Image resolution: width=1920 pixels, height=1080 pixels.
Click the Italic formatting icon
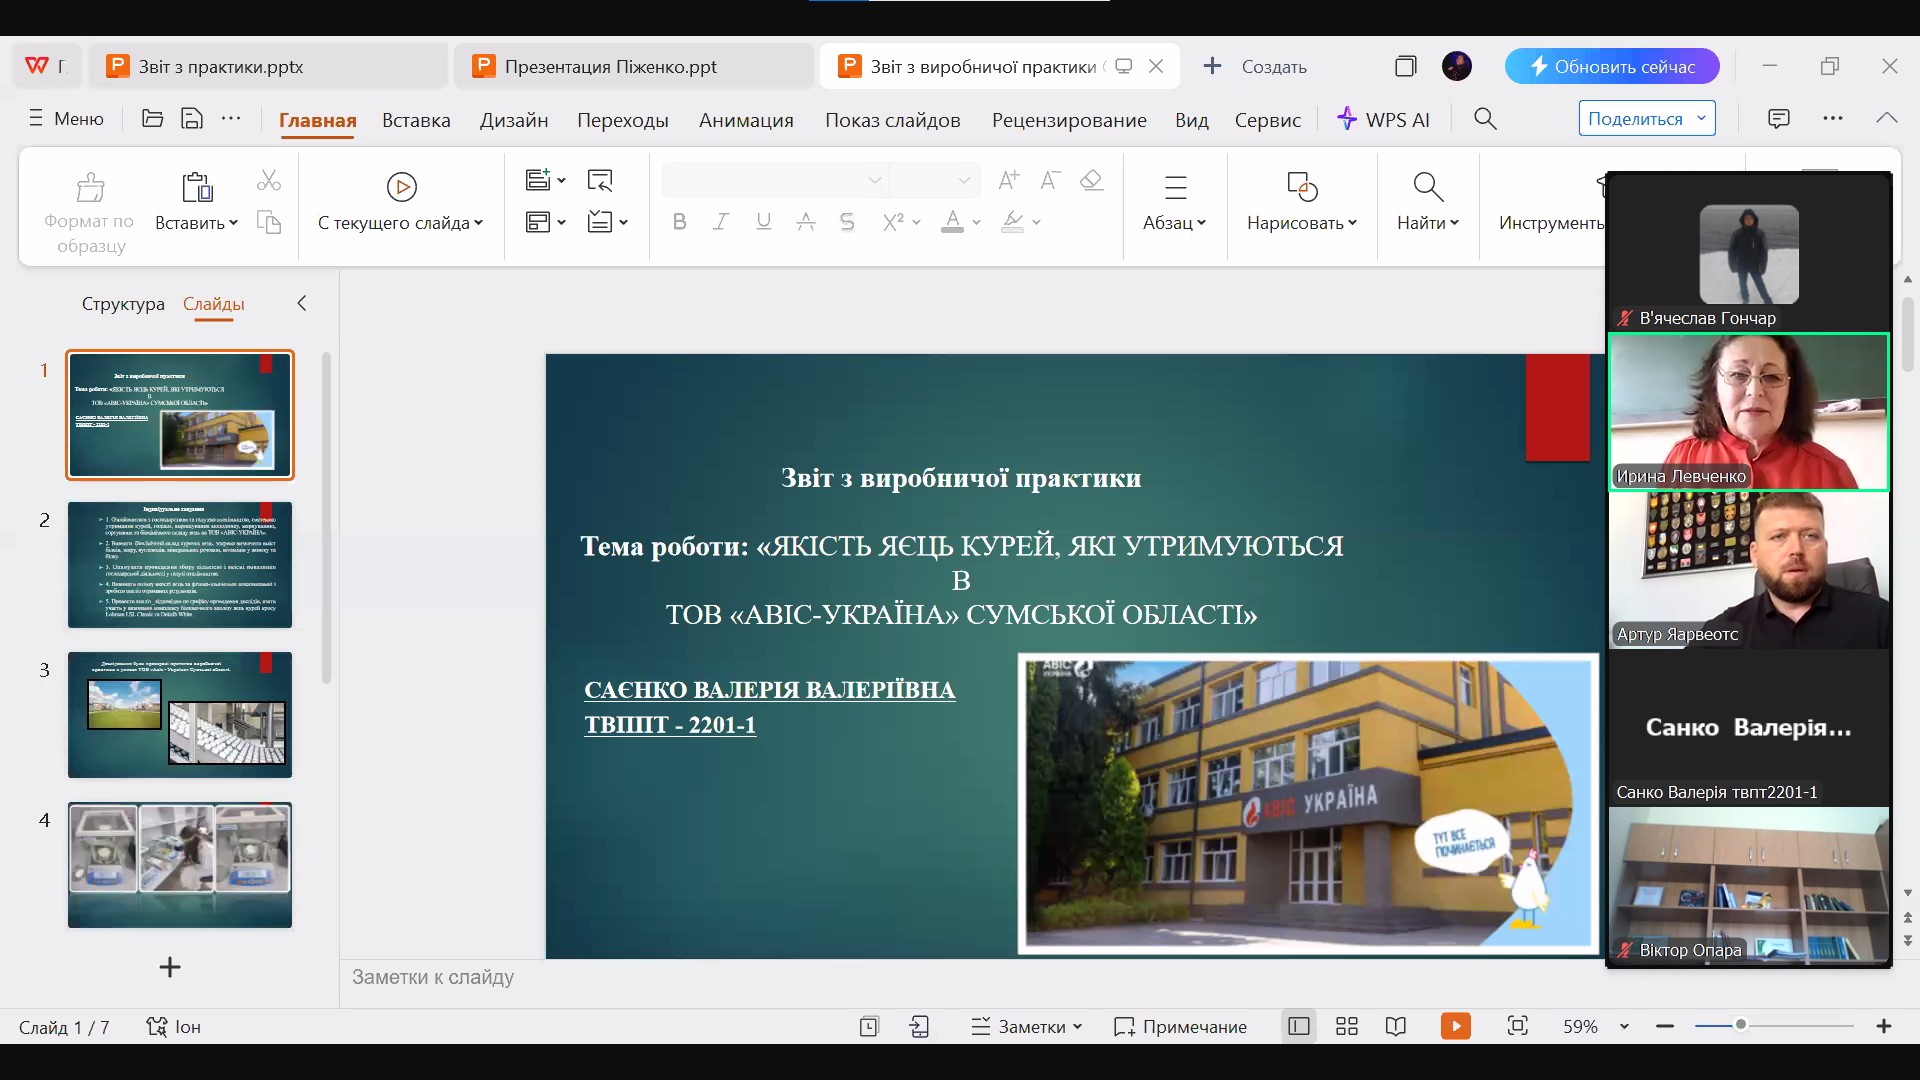(721, 222)
